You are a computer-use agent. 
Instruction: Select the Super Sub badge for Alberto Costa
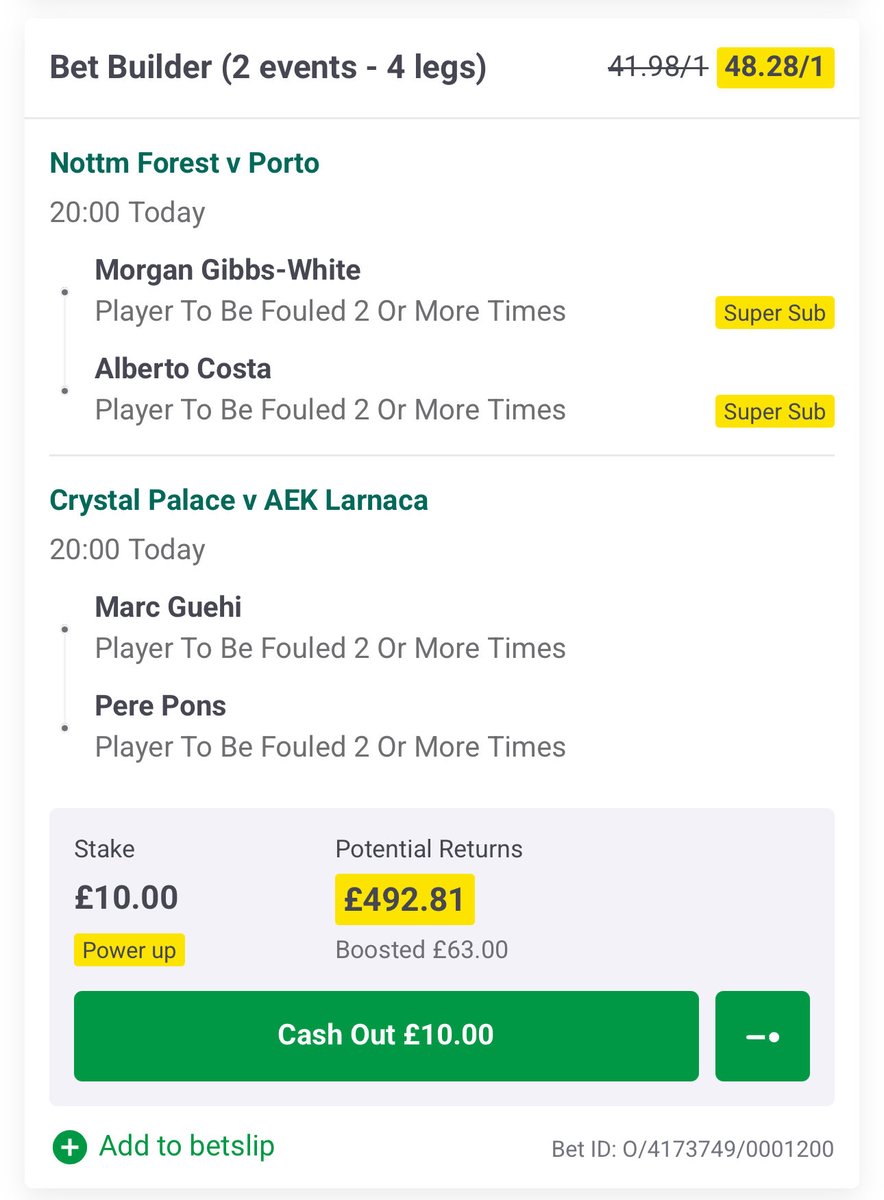pyautogui.click(x=775, y=411)
